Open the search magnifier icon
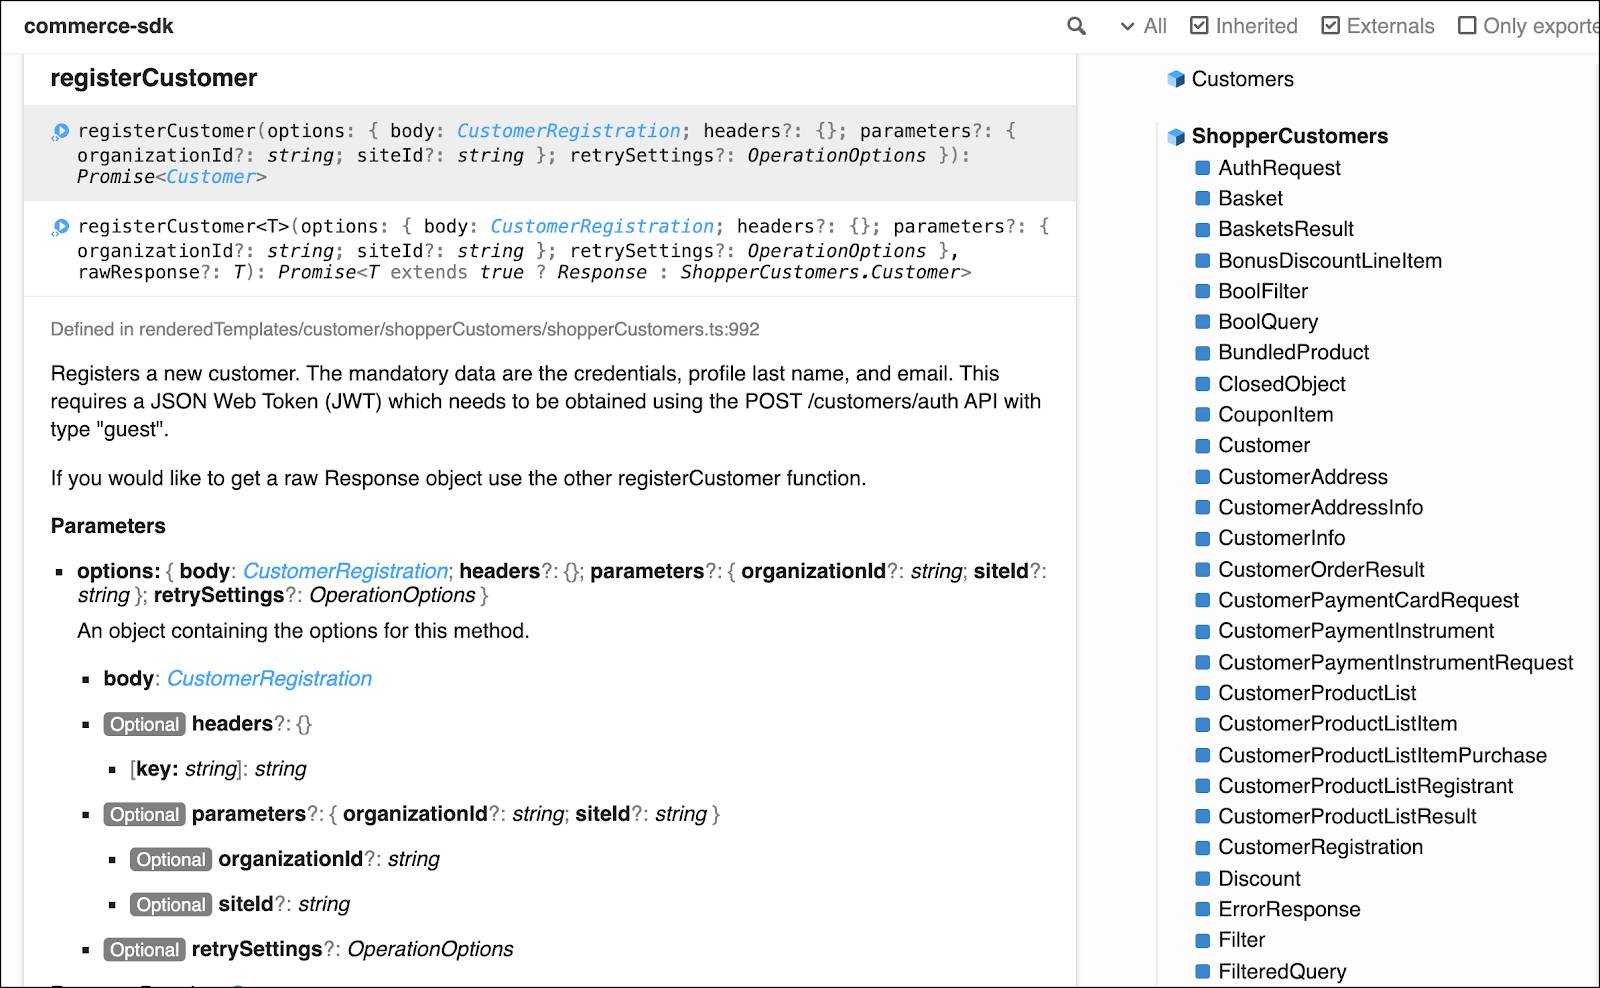Image resolution: width=1600 pixels, height=988 pixels. 1076,26
